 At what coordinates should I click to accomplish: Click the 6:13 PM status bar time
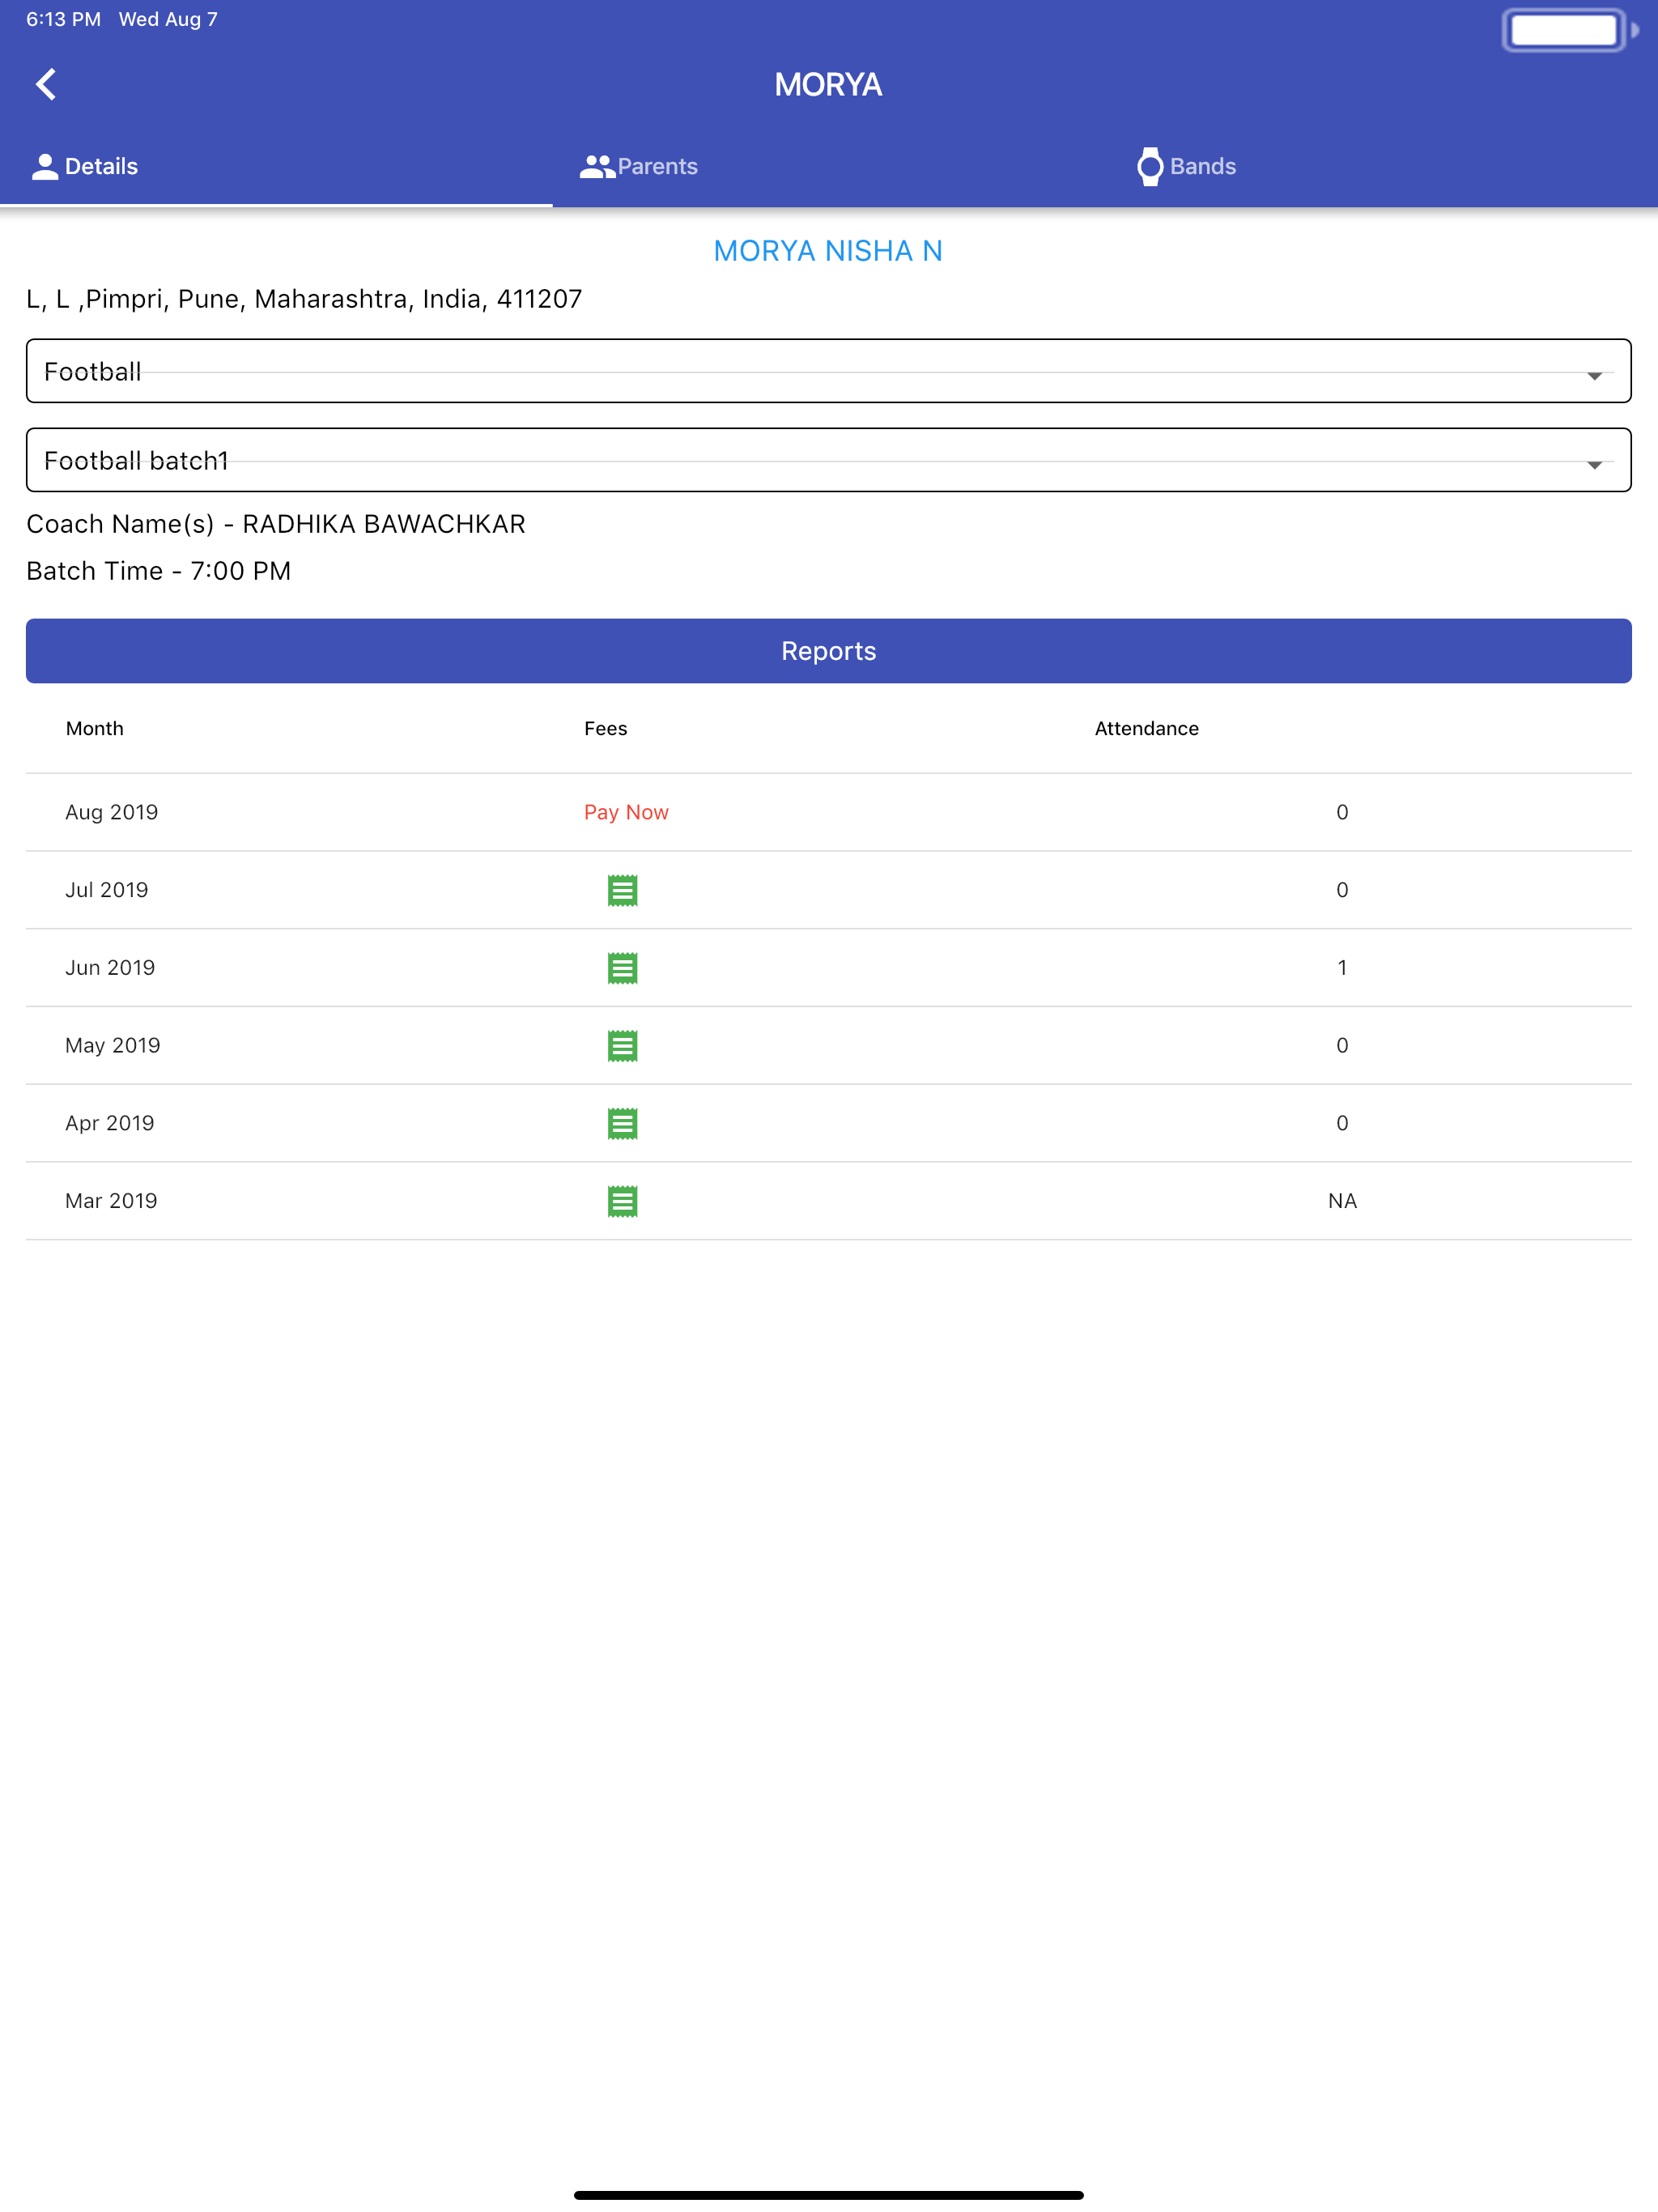coord(63,19)
